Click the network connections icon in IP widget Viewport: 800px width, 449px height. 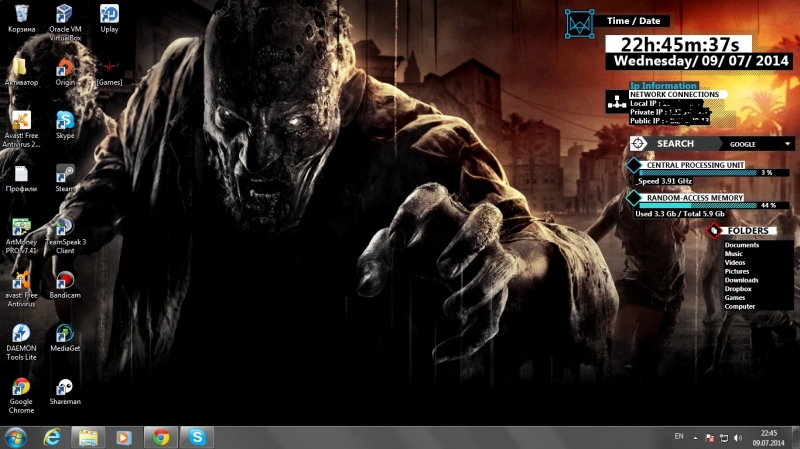617,102
